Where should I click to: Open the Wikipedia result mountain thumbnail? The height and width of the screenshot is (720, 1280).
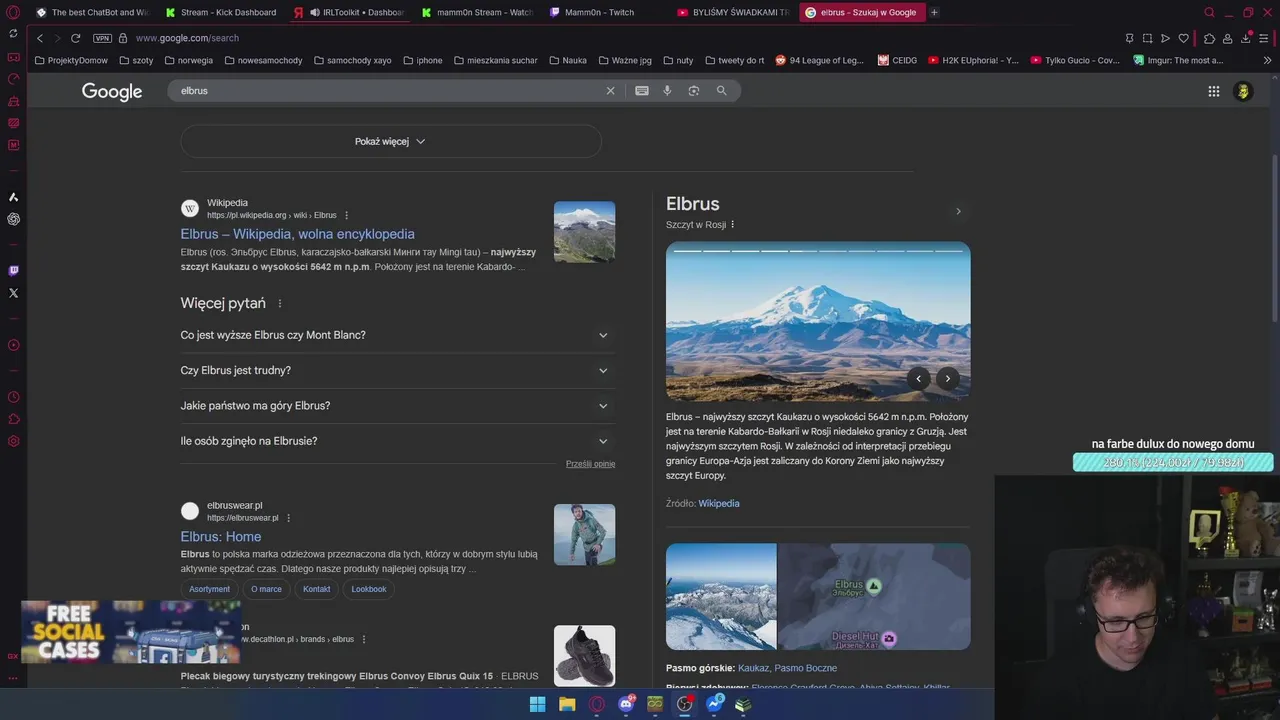click(x=584, y=232)
